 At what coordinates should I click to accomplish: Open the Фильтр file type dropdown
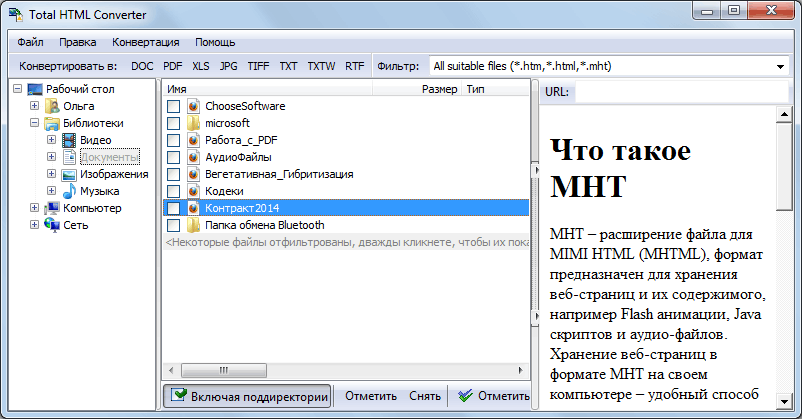pos(780,67)
